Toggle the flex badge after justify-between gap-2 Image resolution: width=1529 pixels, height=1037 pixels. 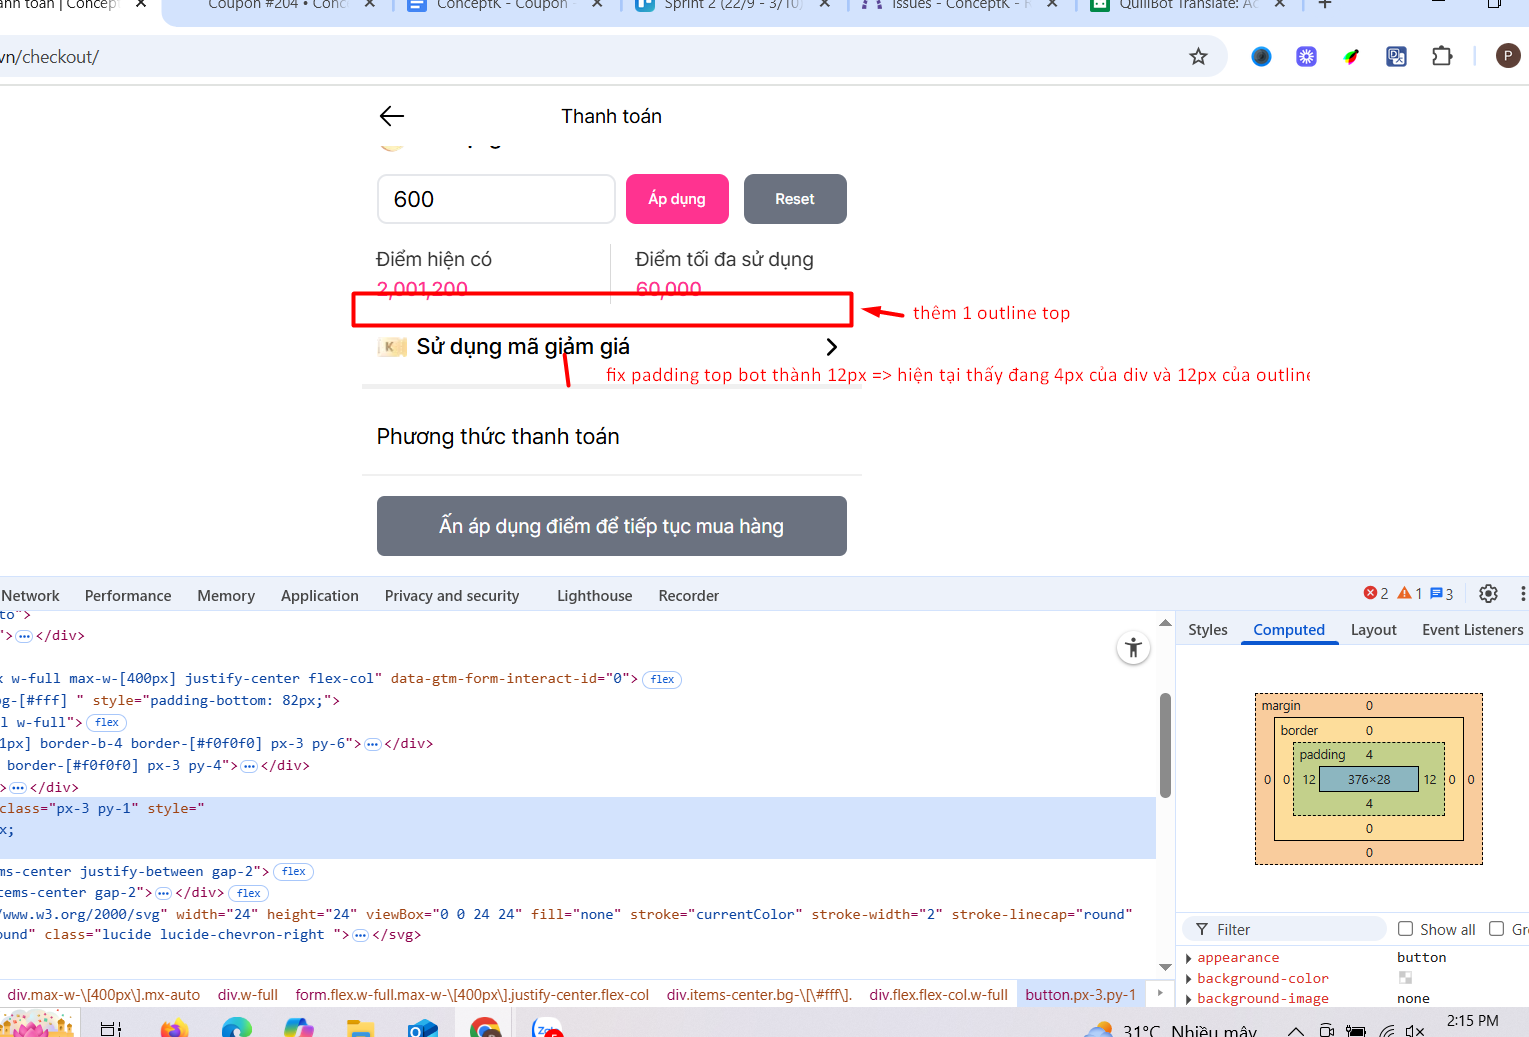293,872
